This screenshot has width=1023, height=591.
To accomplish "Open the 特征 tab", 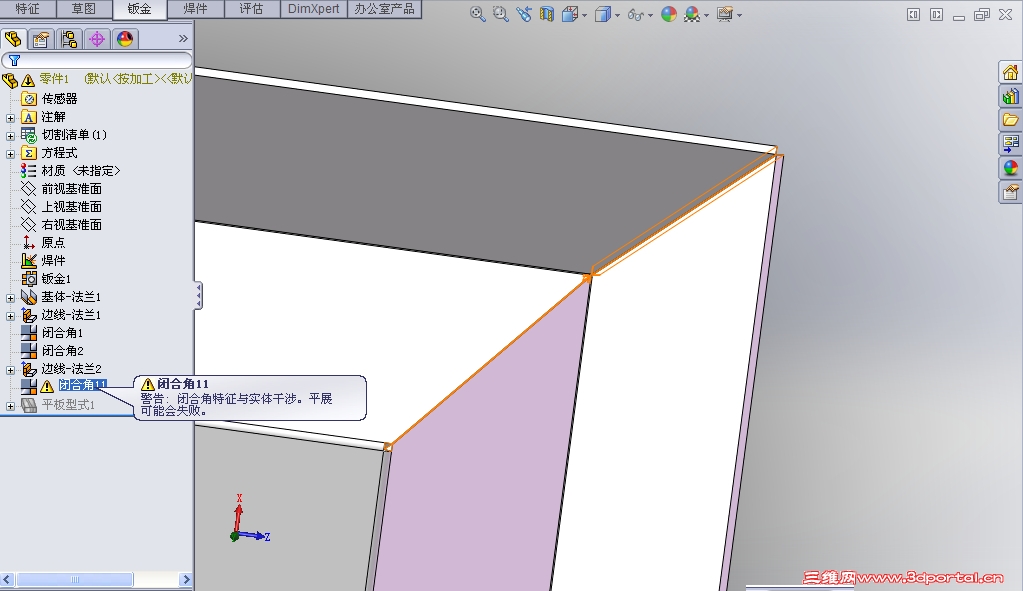I will (x=27, y=8).
